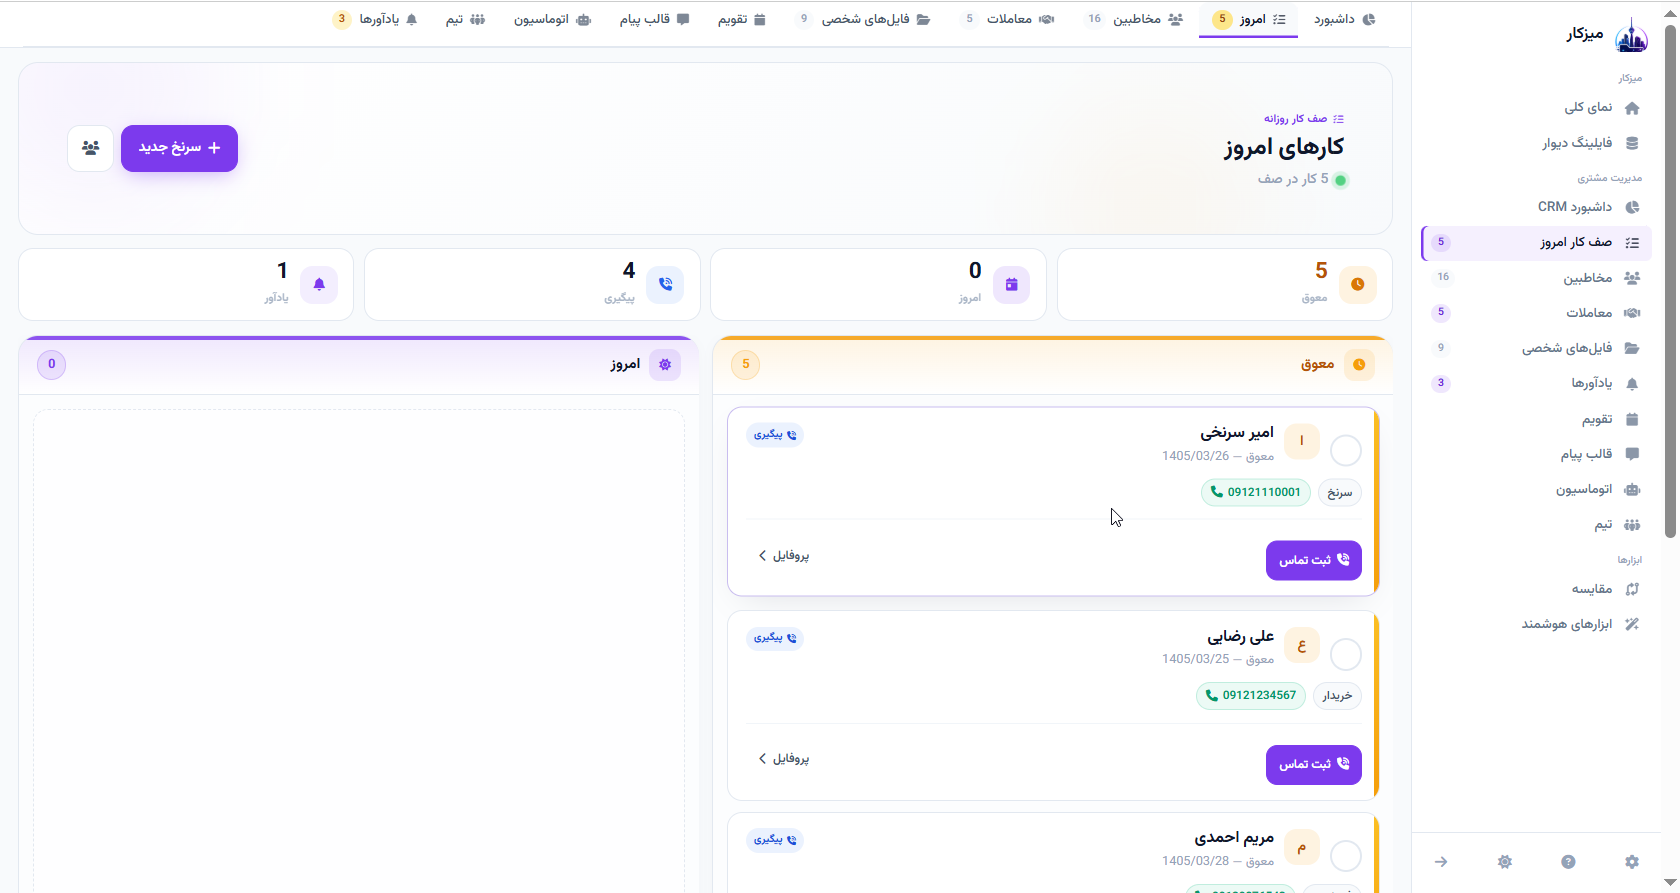Click the handshake icon beside sidebar معاملات
Screen dimensions: 1680x893
1632,313
